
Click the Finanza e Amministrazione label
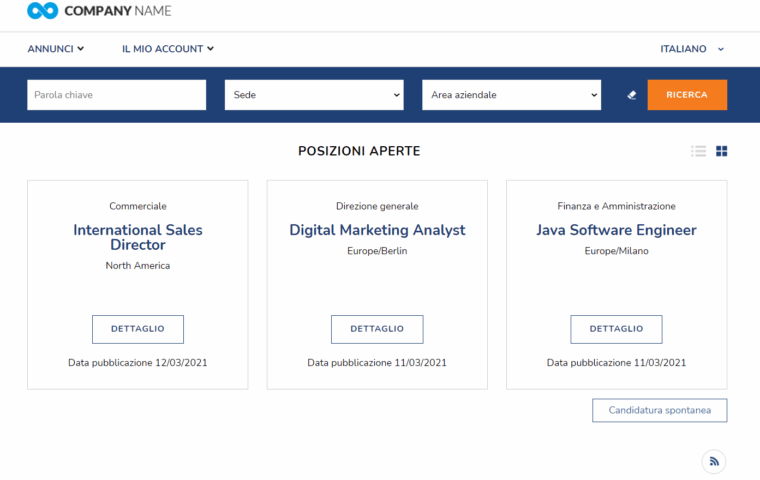tap(616, 206)
